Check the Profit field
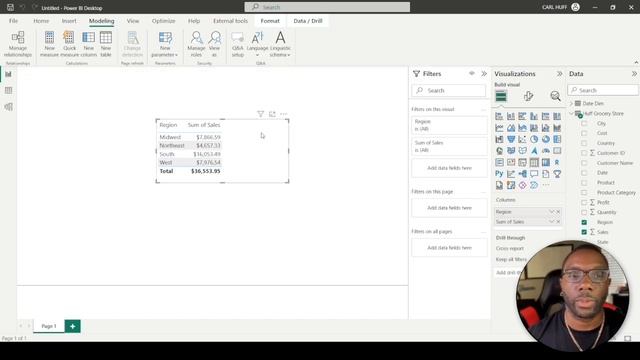 [584, 202]
